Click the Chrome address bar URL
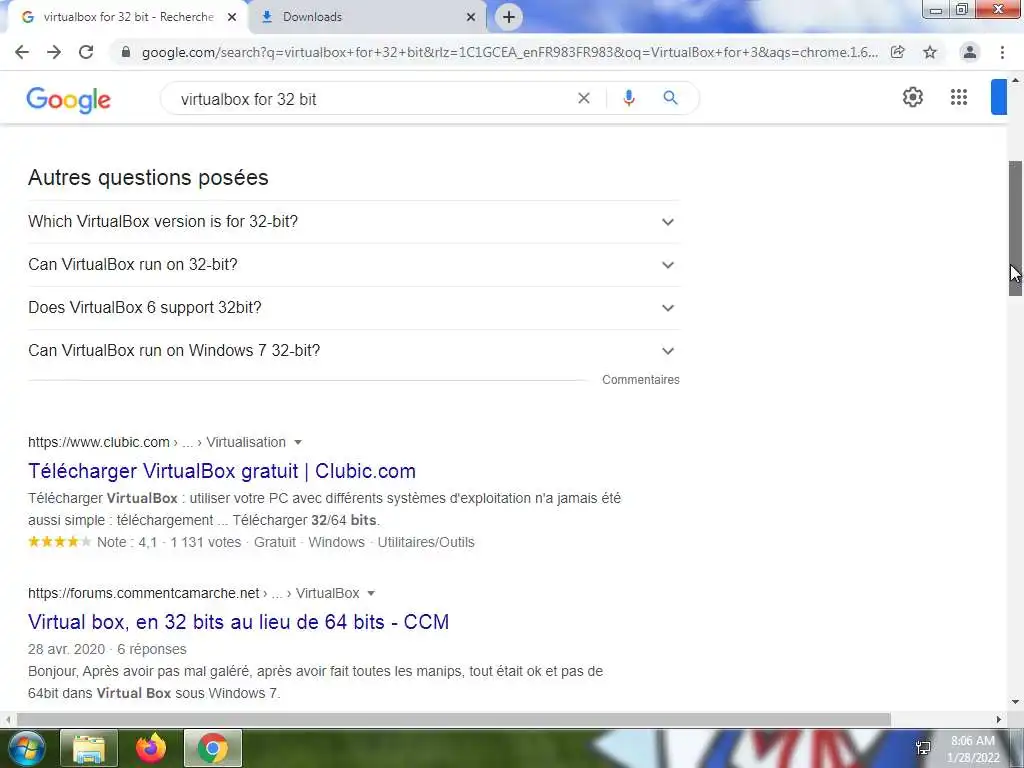This screenshot has height=768, width=1024. [x=509, y=52]
